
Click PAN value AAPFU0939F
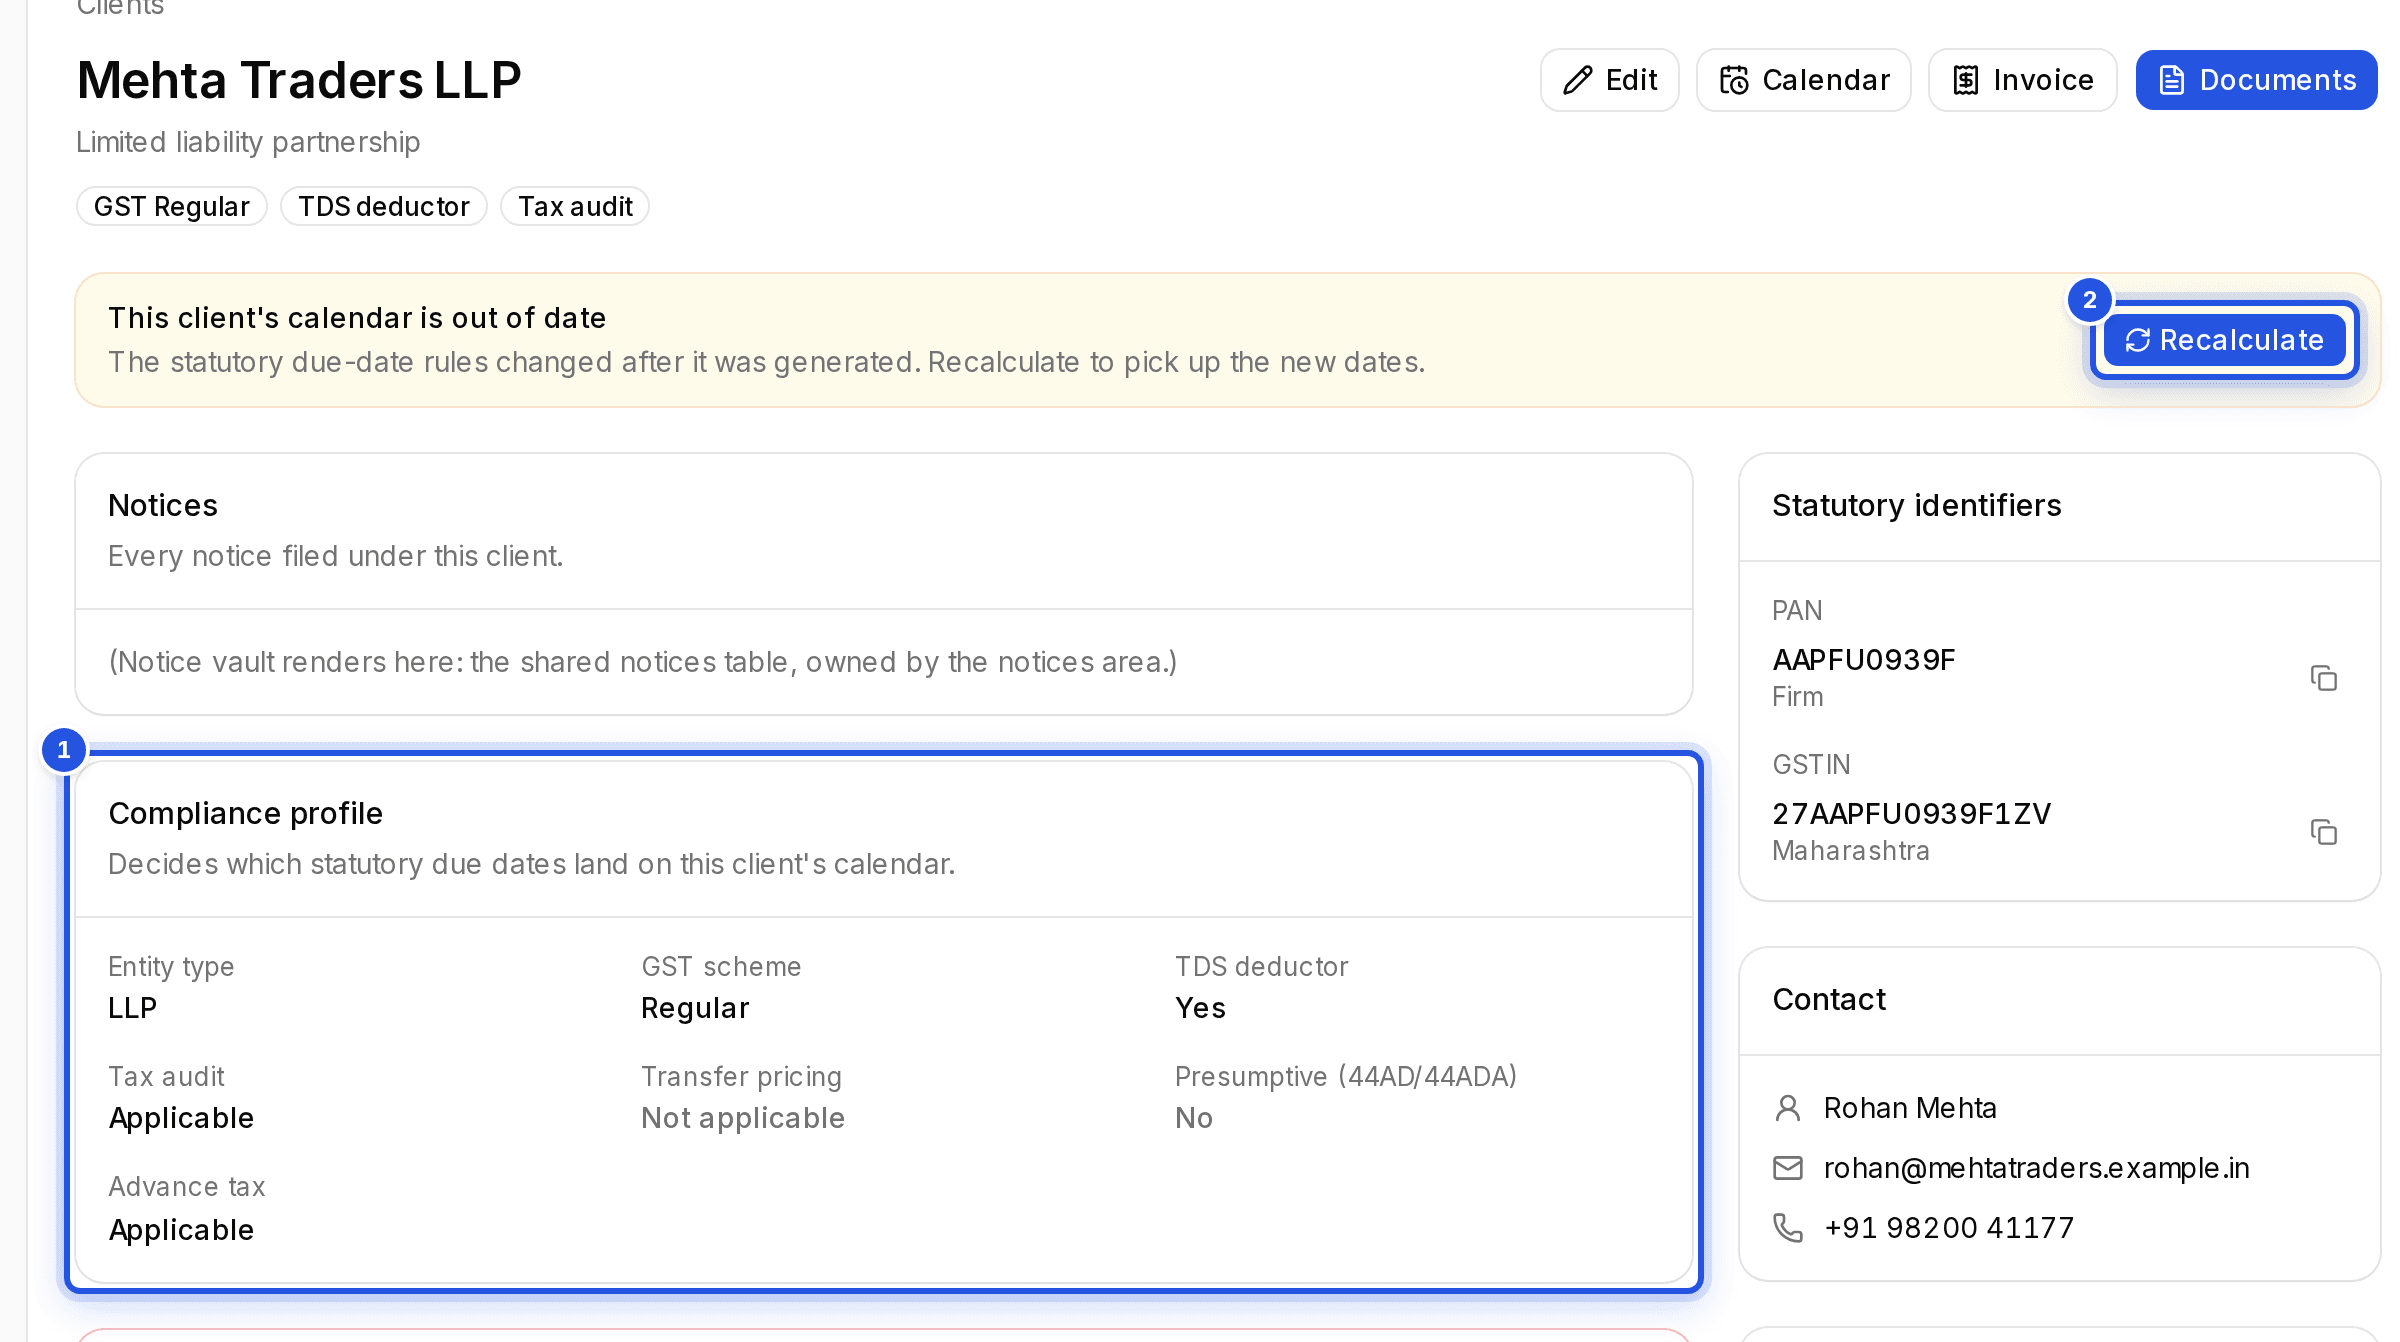pos(1864,660)
